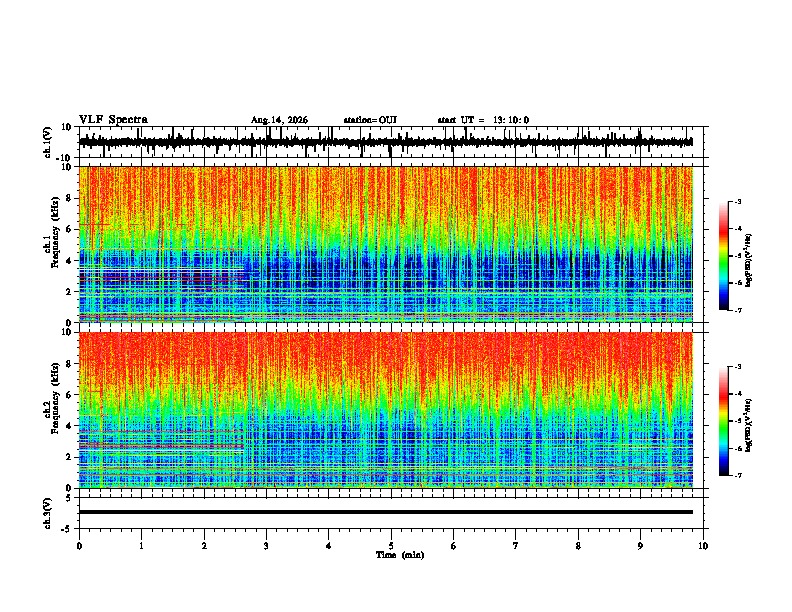Select the 'Time (min)' x-axis label
This screenshot has width=792, height=612.
tap(400, 555)
